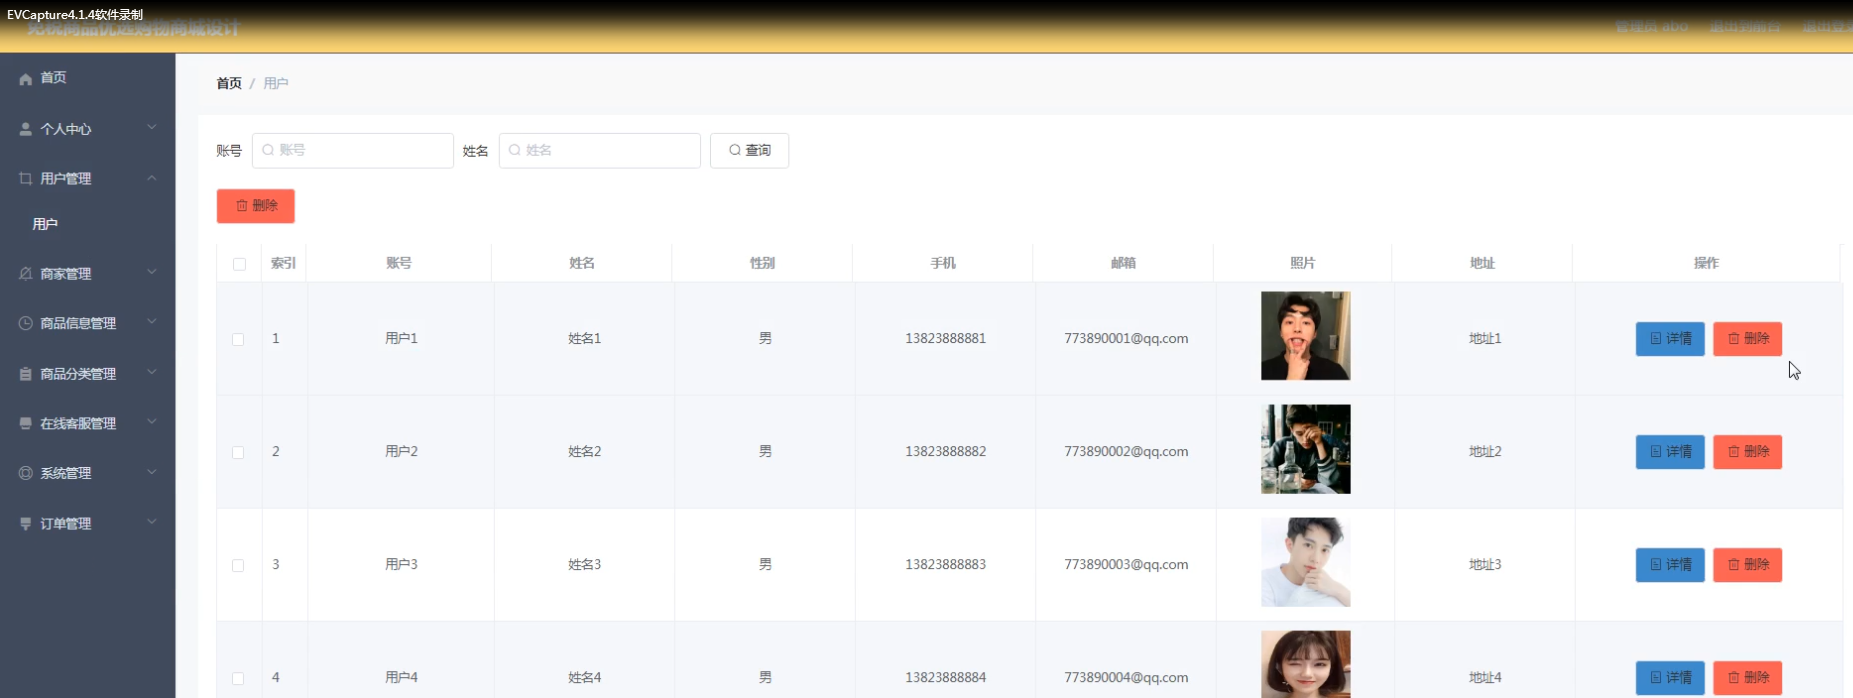The image size is (1853, 698).
Task: Click the home icon next to 首页 in sidebar
Action: point(26,78)
